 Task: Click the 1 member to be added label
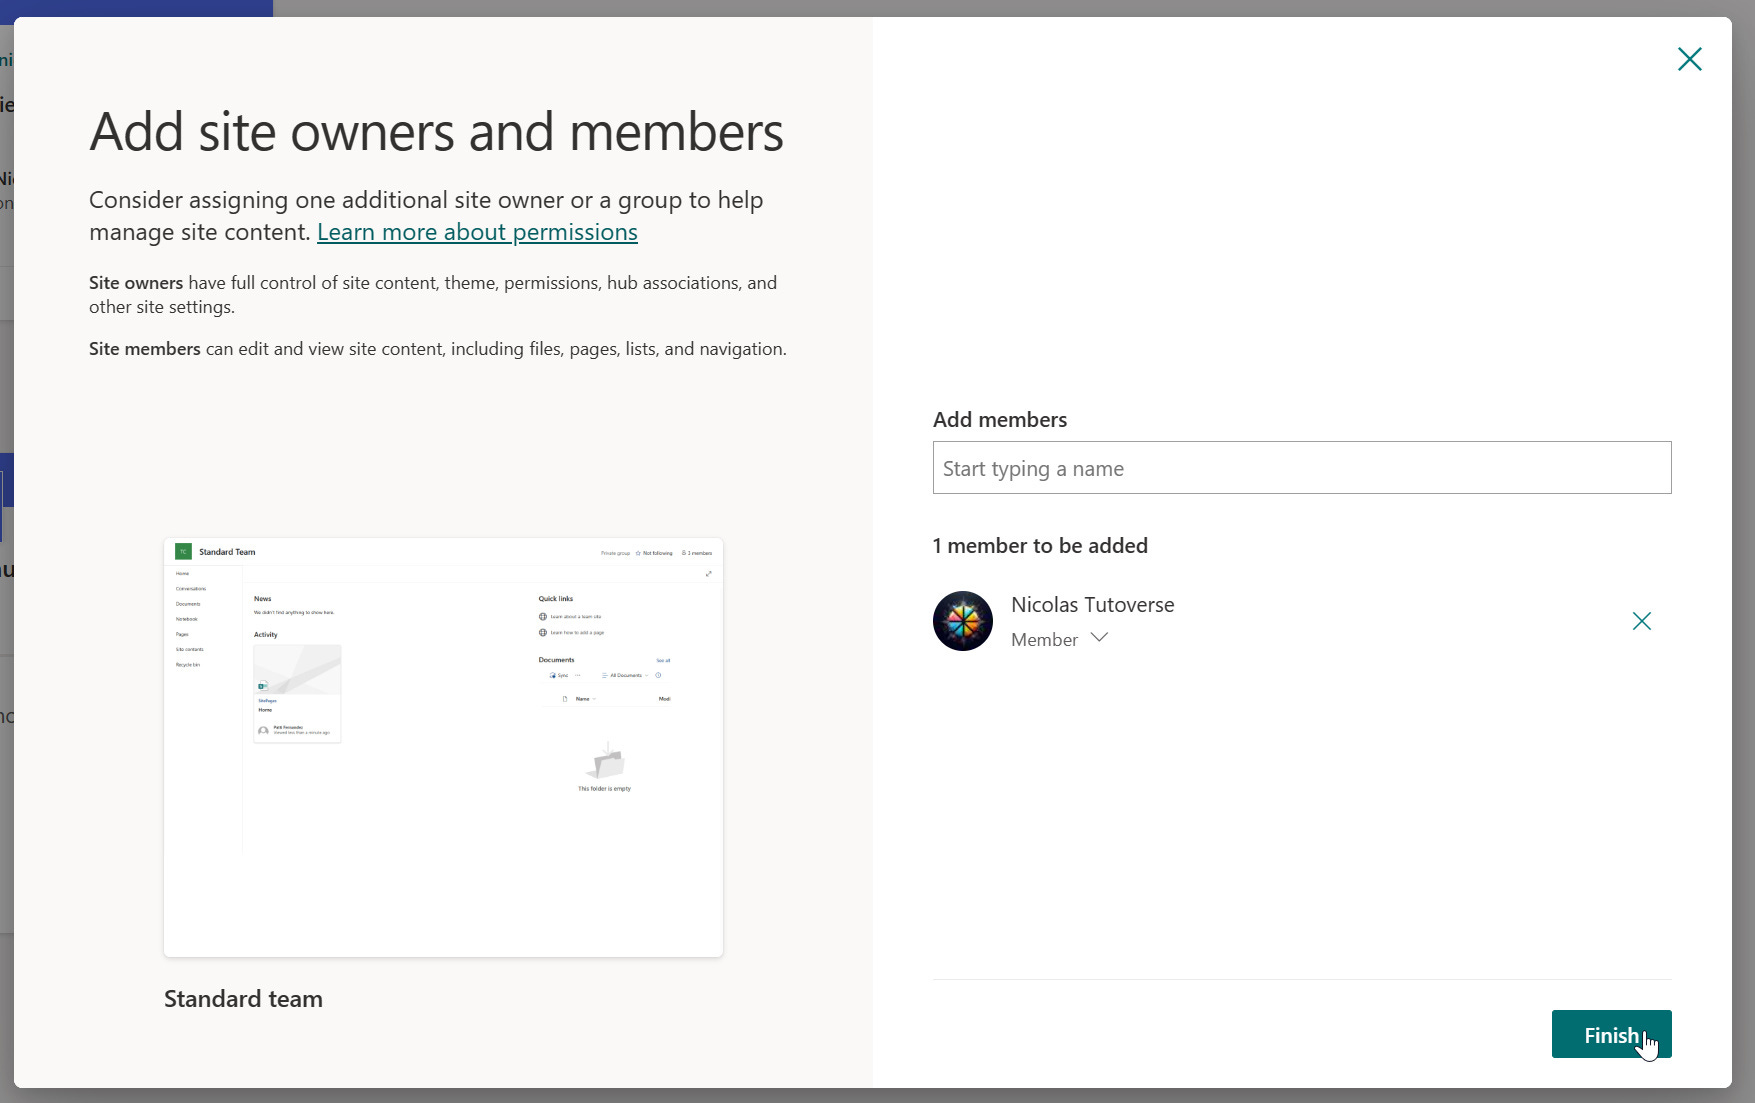(x=1040, y=546)
